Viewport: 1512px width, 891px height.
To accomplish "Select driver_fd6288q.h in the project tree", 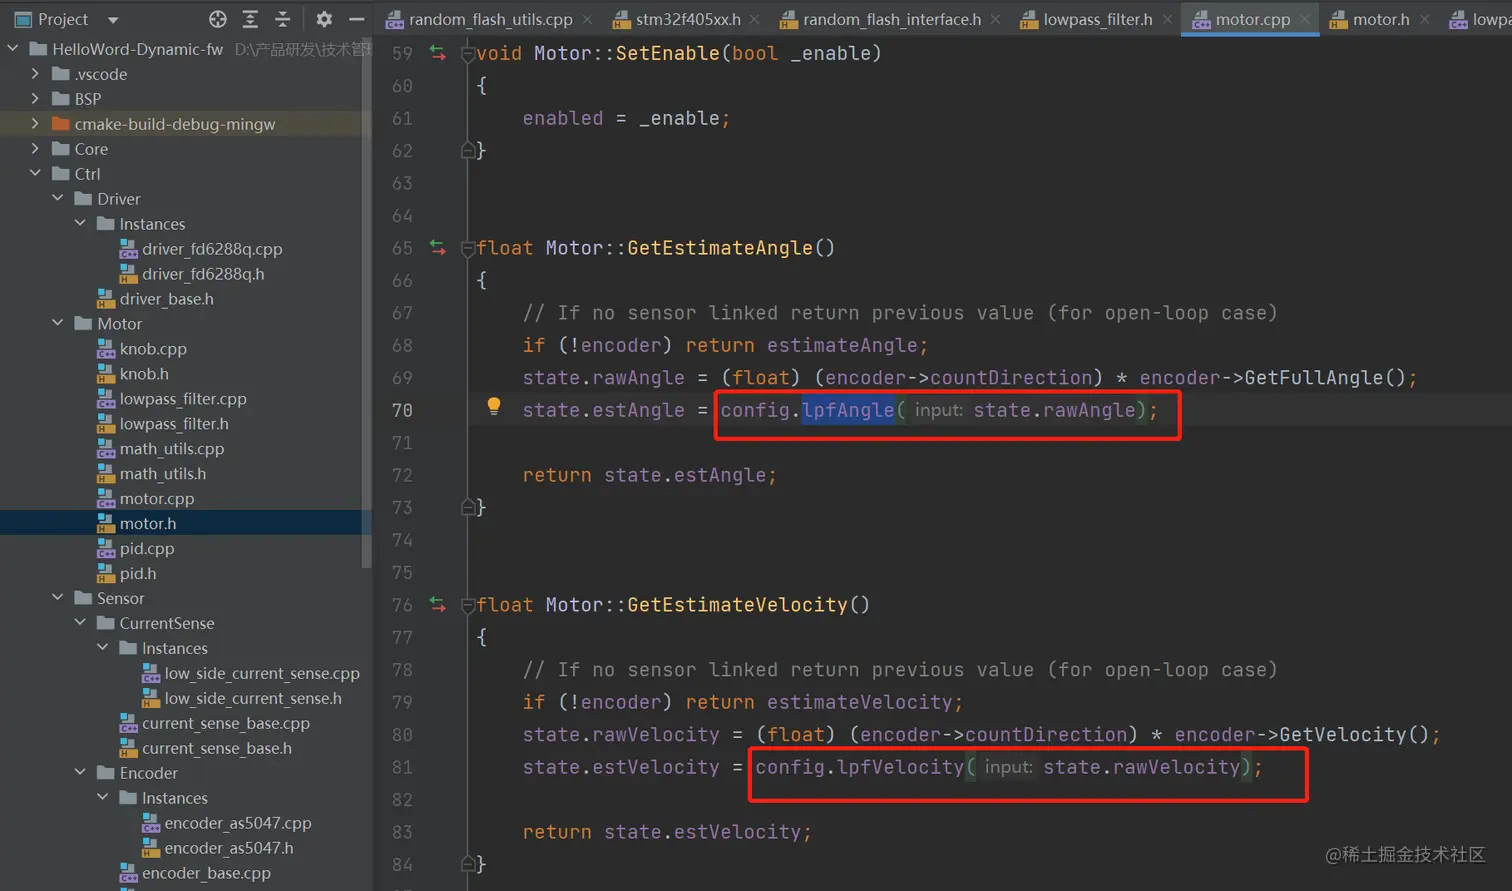I will pyautogui.click(x=203, y=274).
